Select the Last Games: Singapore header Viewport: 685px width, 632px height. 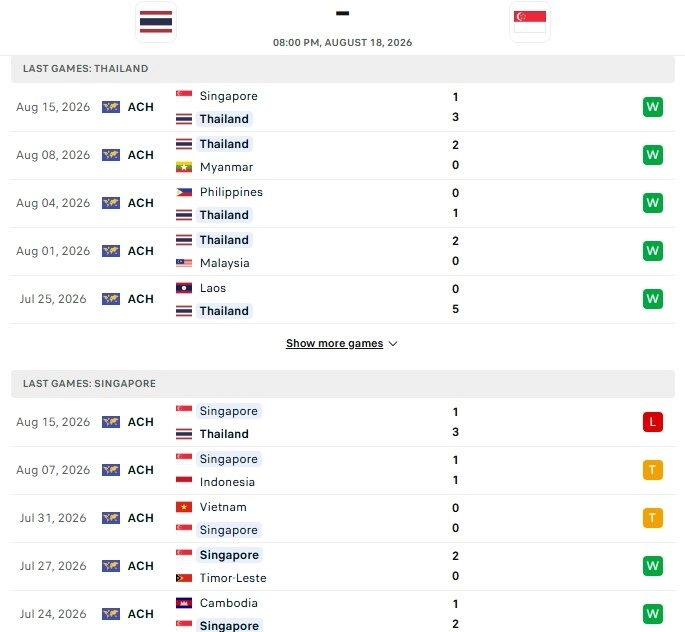click(x=343, y=384)
